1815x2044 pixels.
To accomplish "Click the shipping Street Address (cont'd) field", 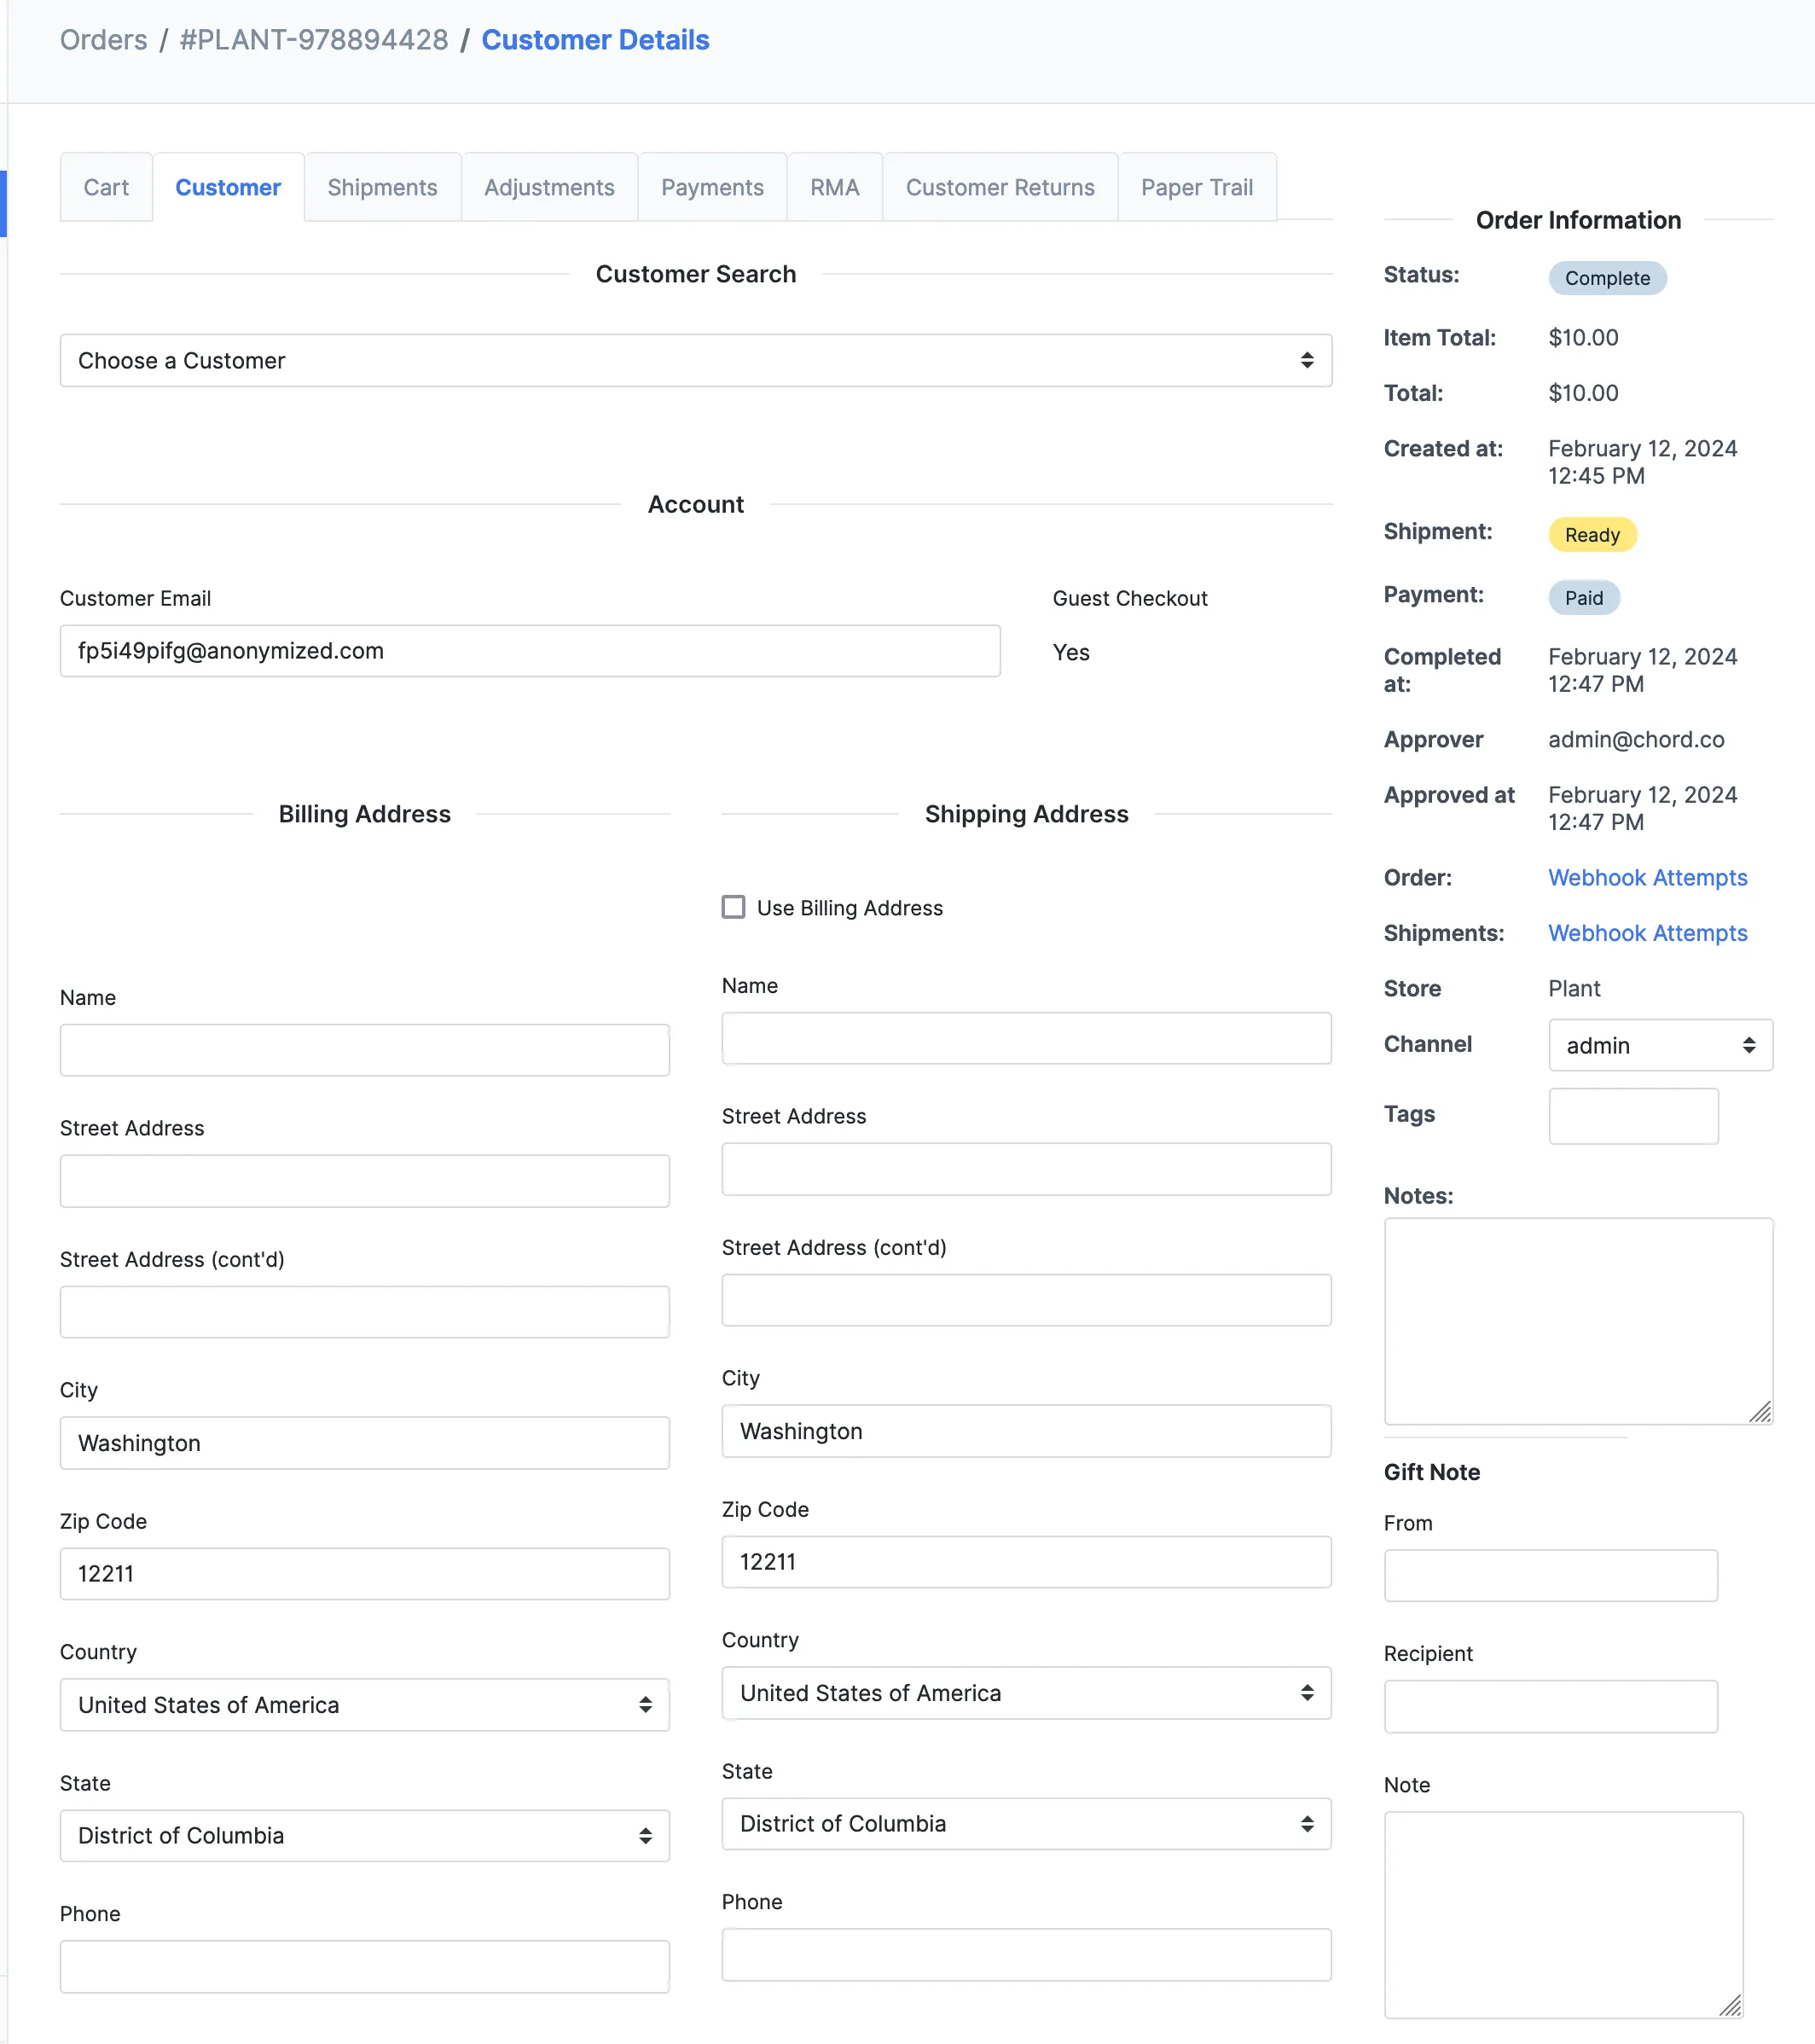I will point(1027,1300).
